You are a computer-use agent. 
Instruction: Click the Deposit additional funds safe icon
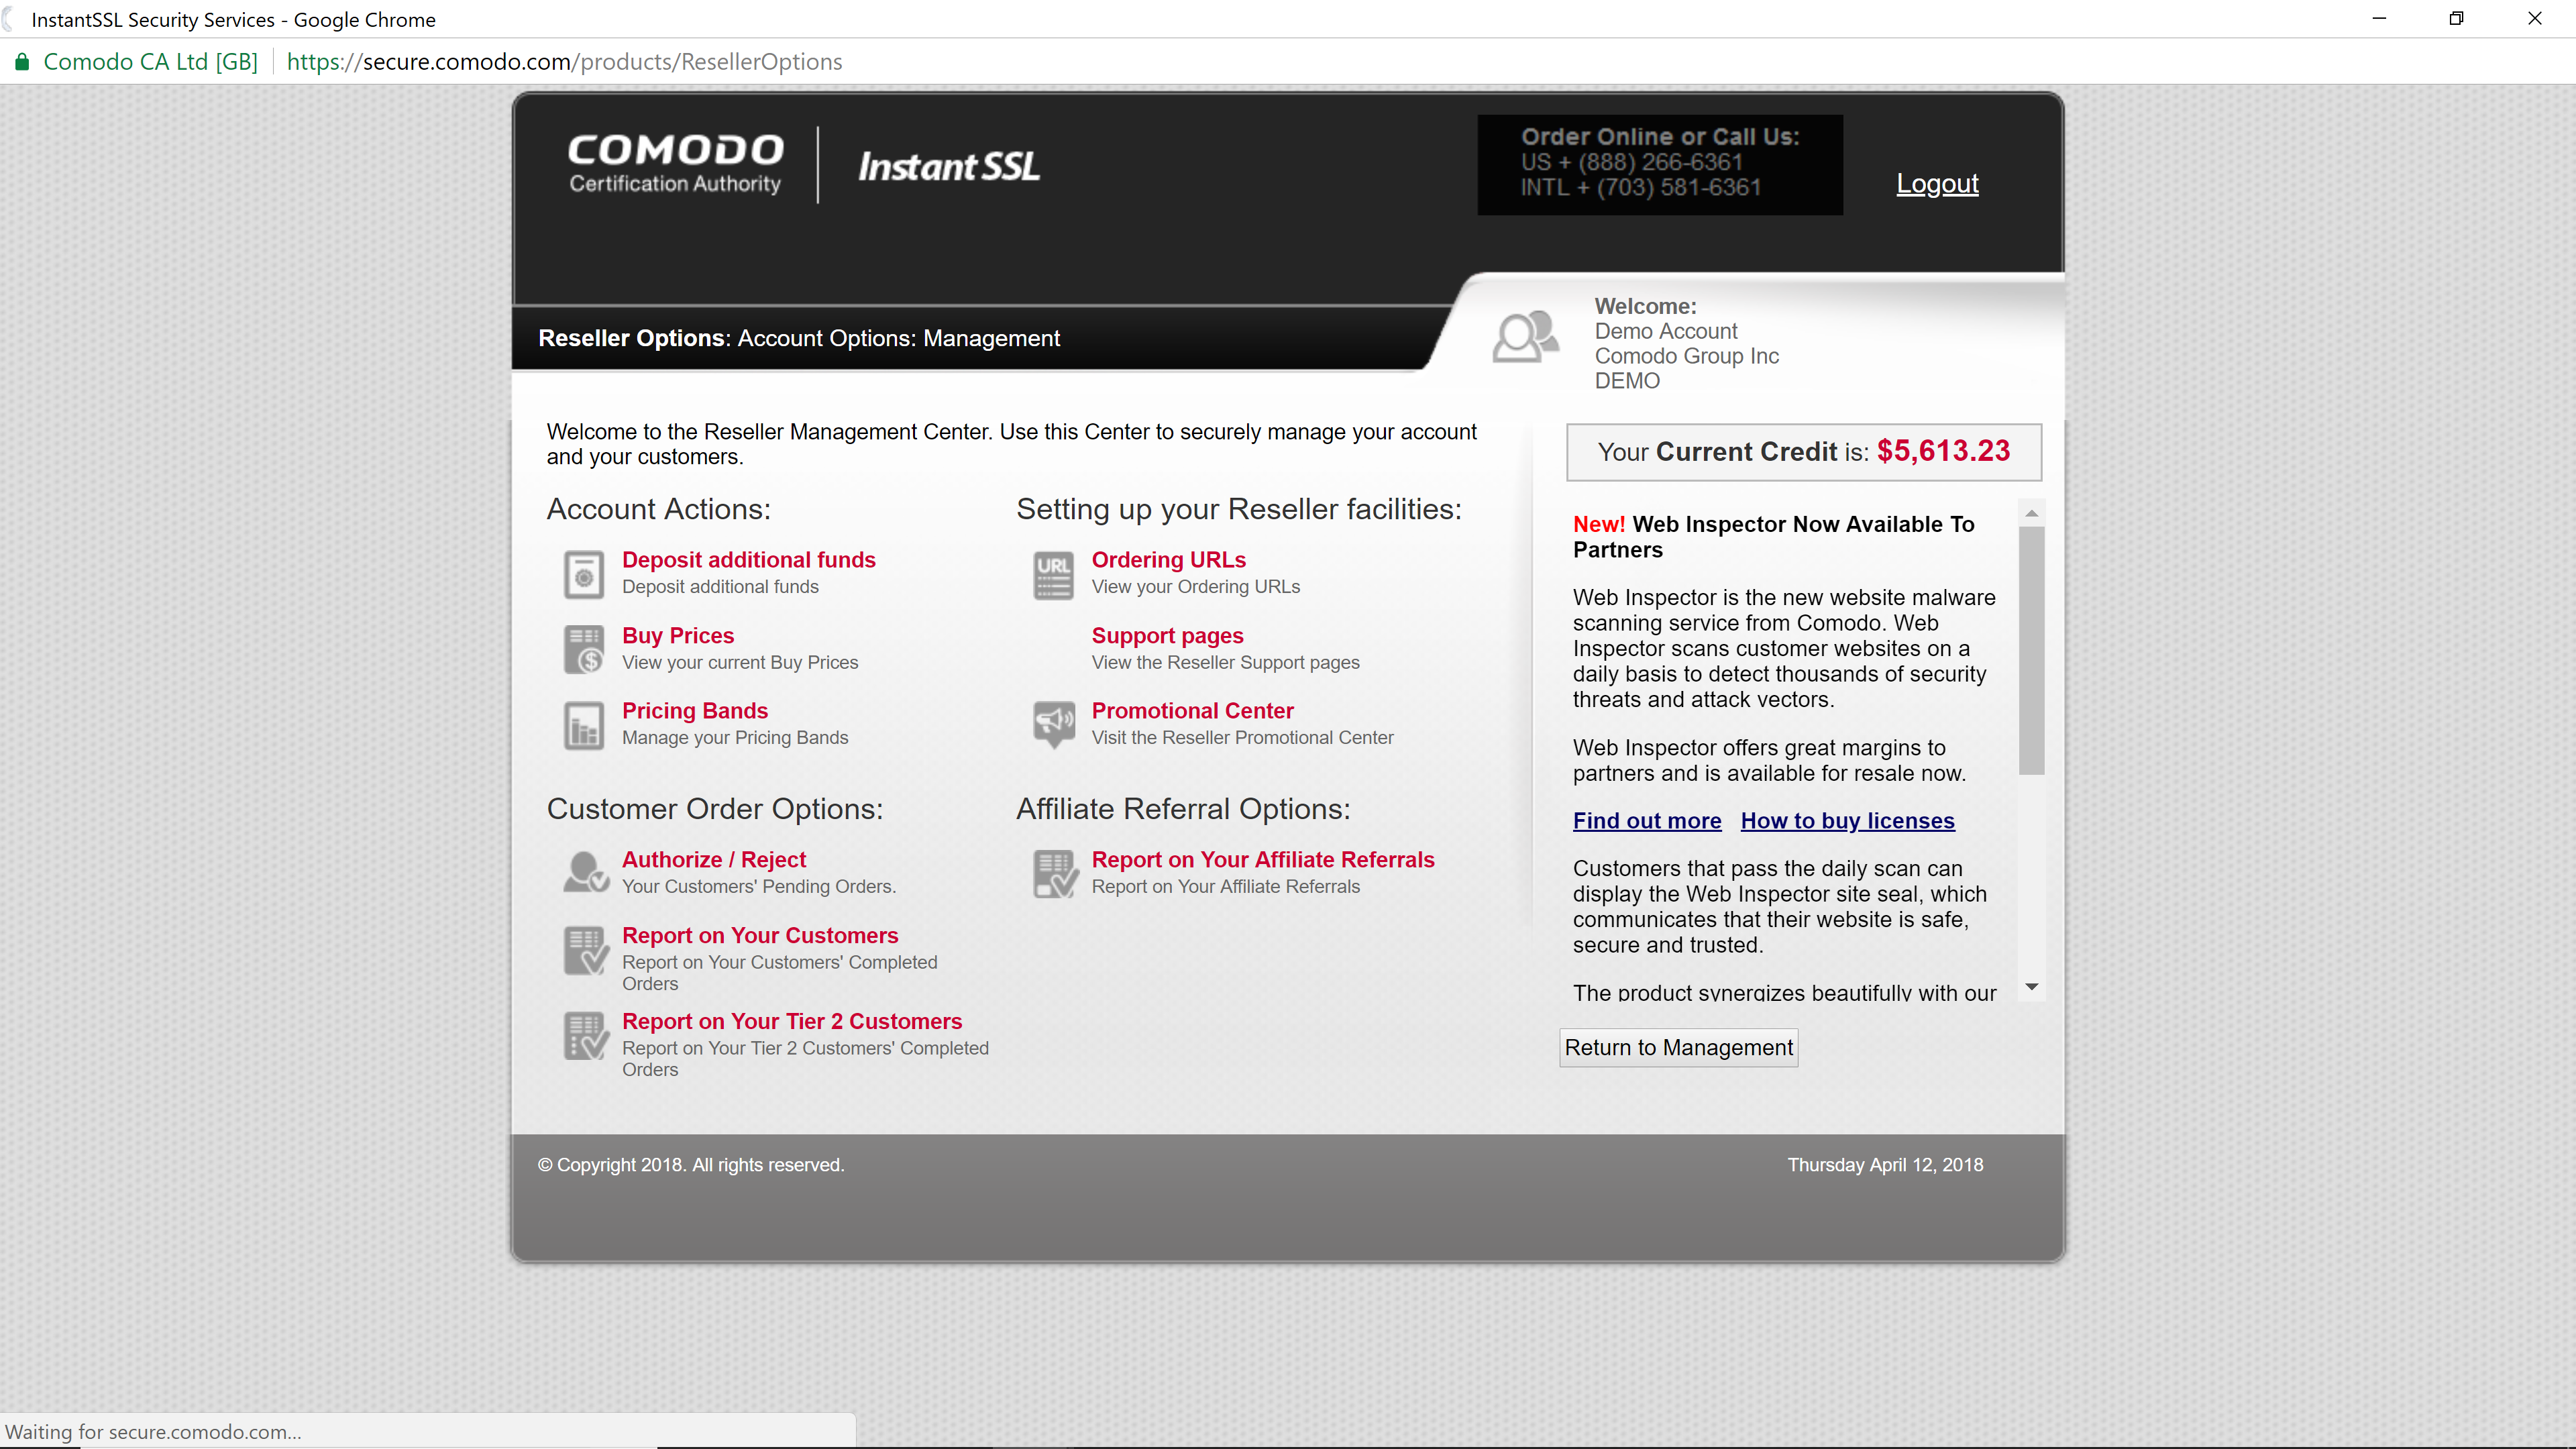(x=584, y=574)
